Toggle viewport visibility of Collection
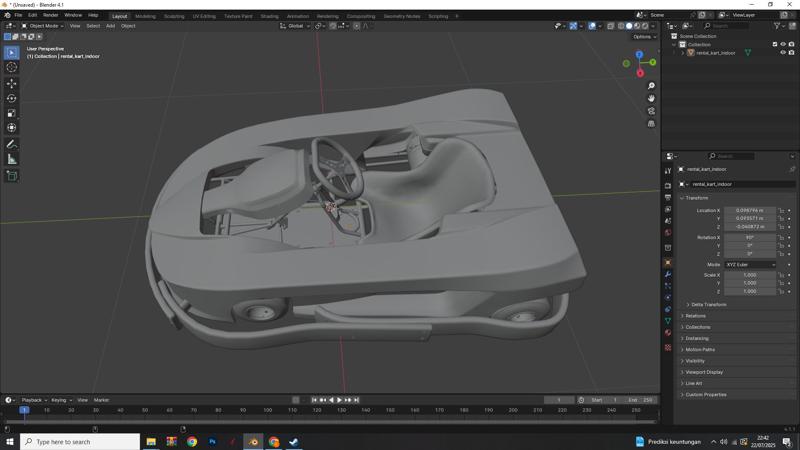Screen dimensions: 800x450 [x=783, y=44]
